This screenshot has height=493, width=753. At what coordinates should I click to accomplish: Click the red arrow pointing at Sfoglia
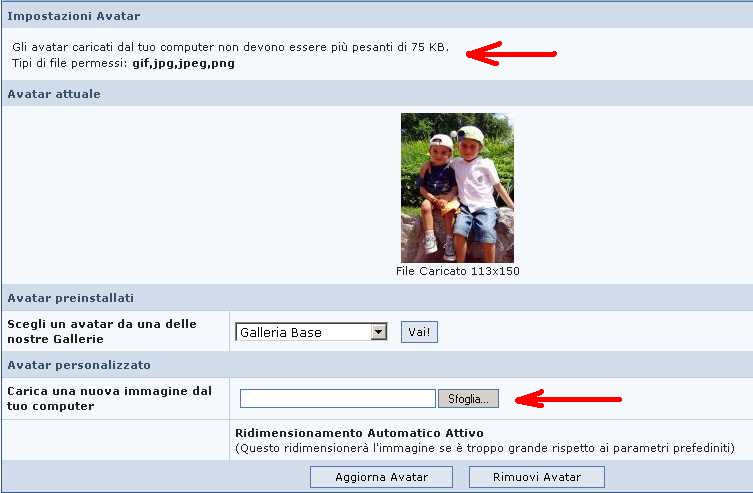(568, 400)
